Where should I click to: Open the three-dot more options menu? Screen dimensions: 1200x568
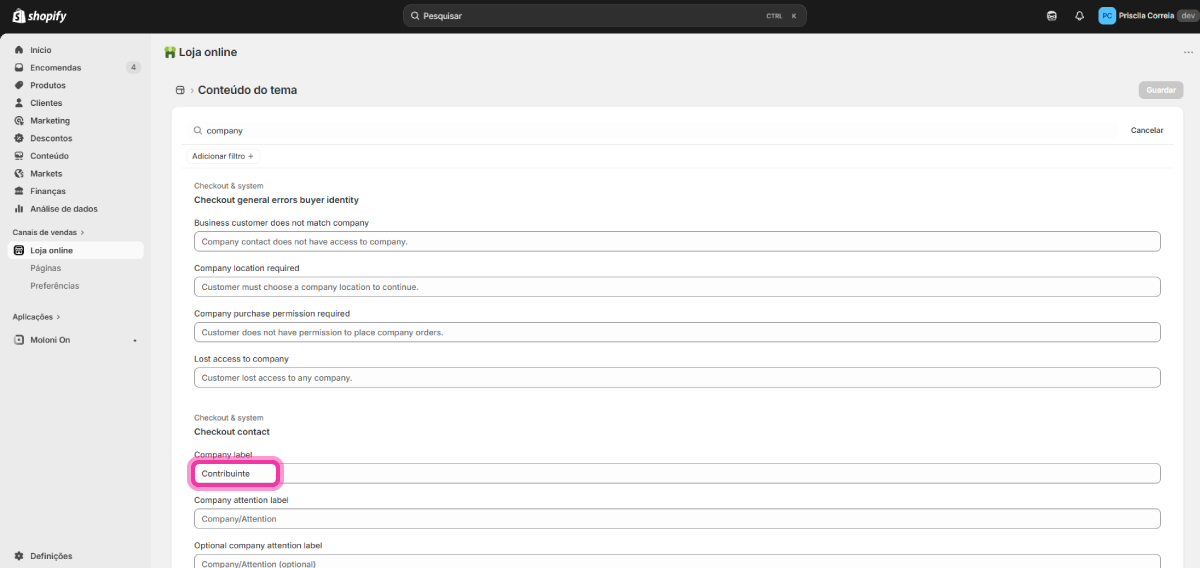point(1188,53)
